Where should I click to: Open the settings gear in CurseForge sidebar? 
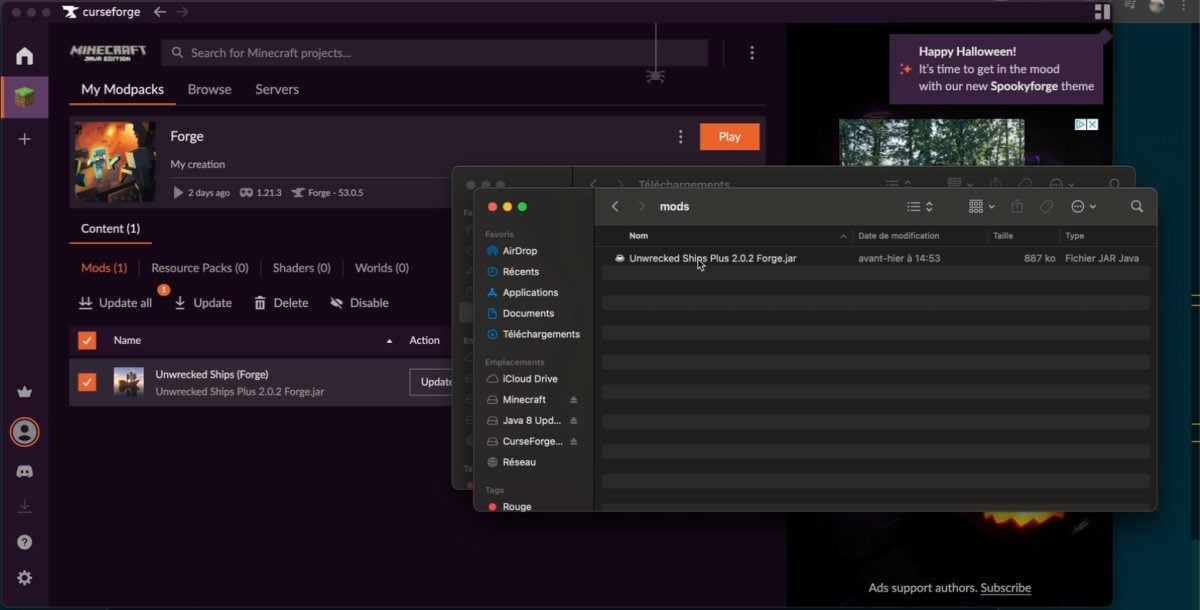click(x=24, y=578)
